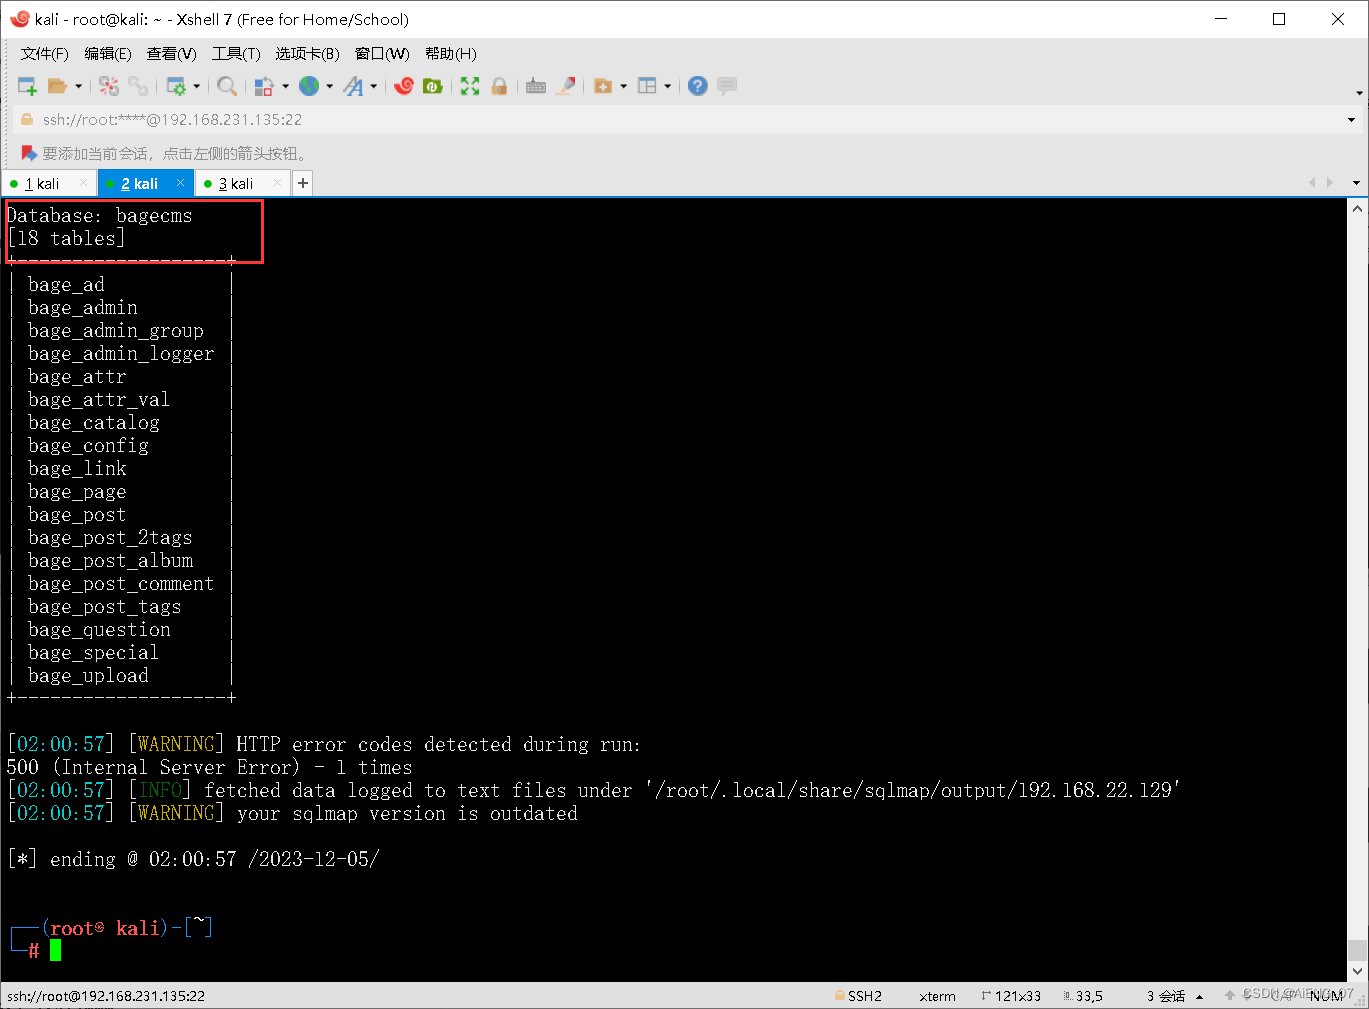Image resolution: width=1369 pixels, height=1009 pixels.
Task: Click the terminal scrollbar down arrow
Action: pos(1357,970)
